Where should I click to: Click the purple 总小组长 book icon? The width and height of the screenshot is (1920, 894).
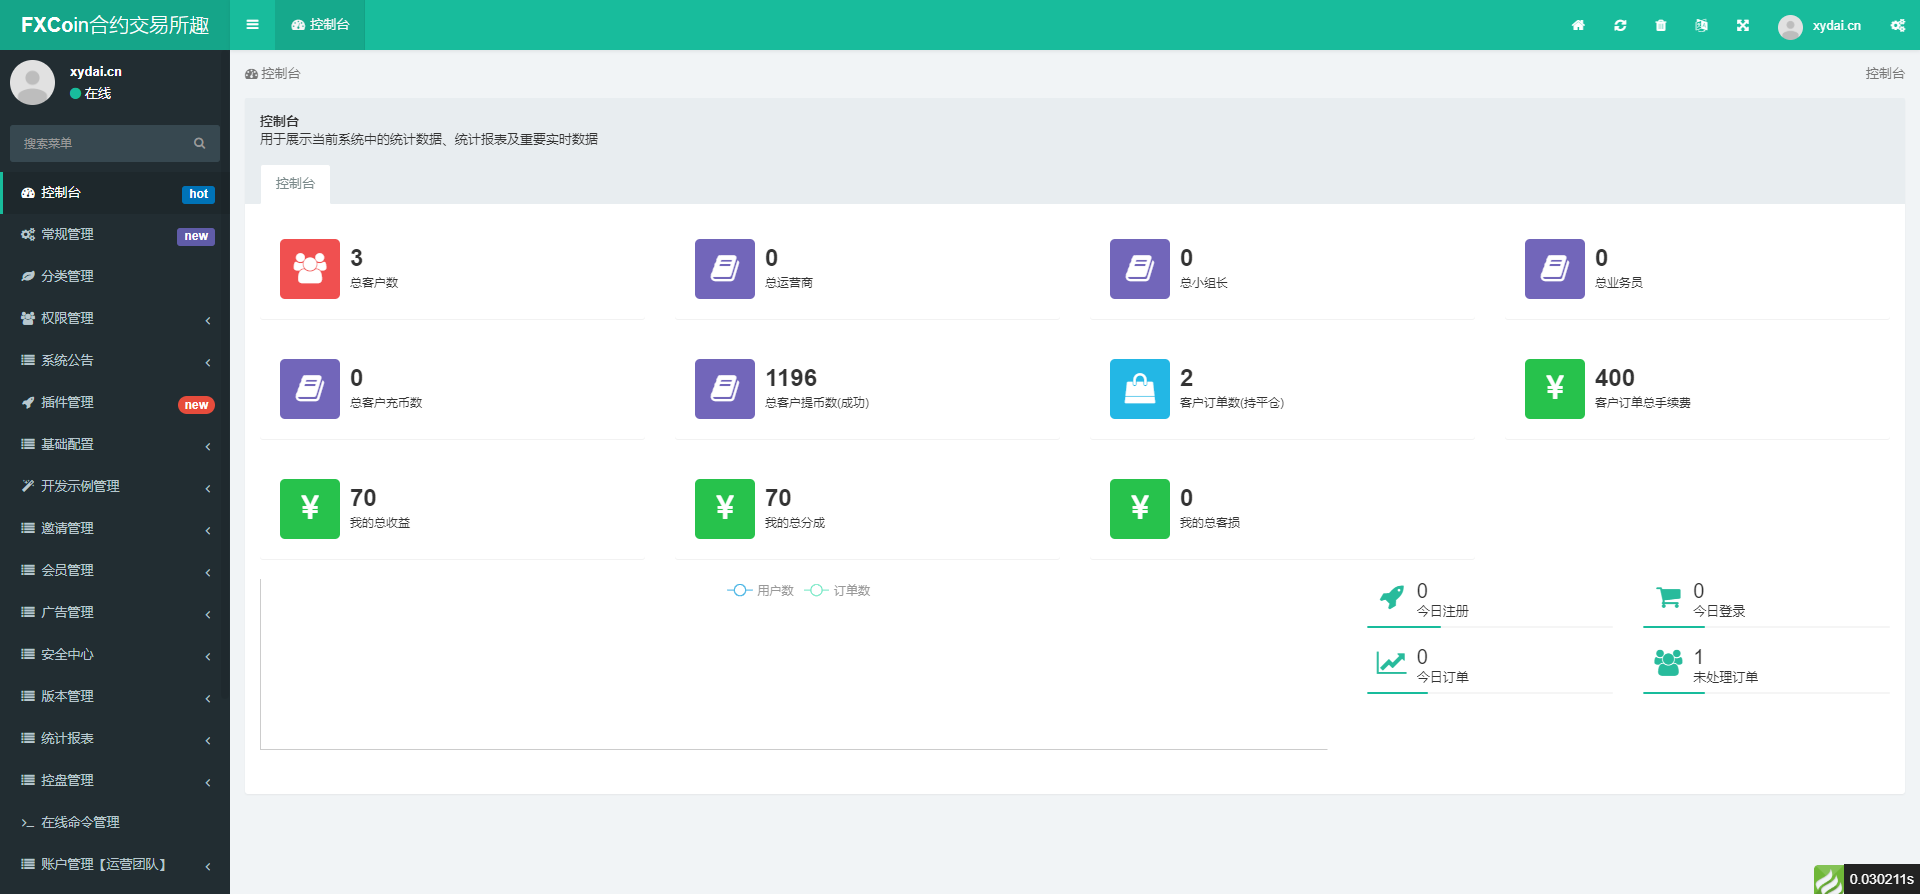tap(1140, 269)
